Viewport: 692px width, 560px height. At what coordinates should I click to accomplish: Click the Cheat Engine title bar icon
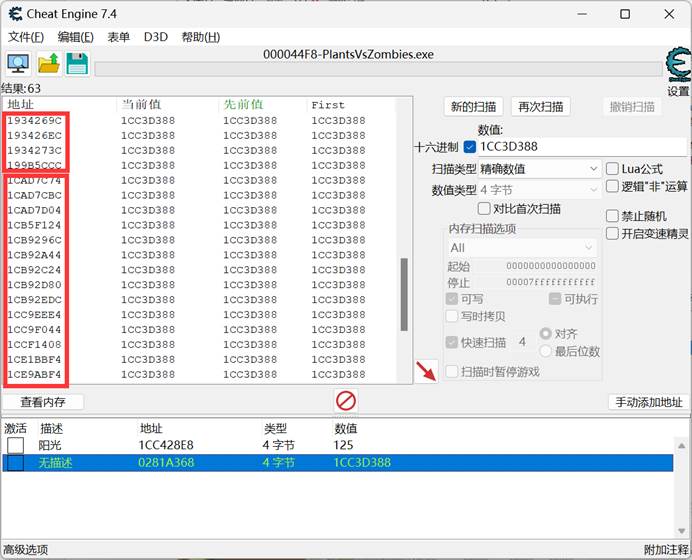coord(15,14)
